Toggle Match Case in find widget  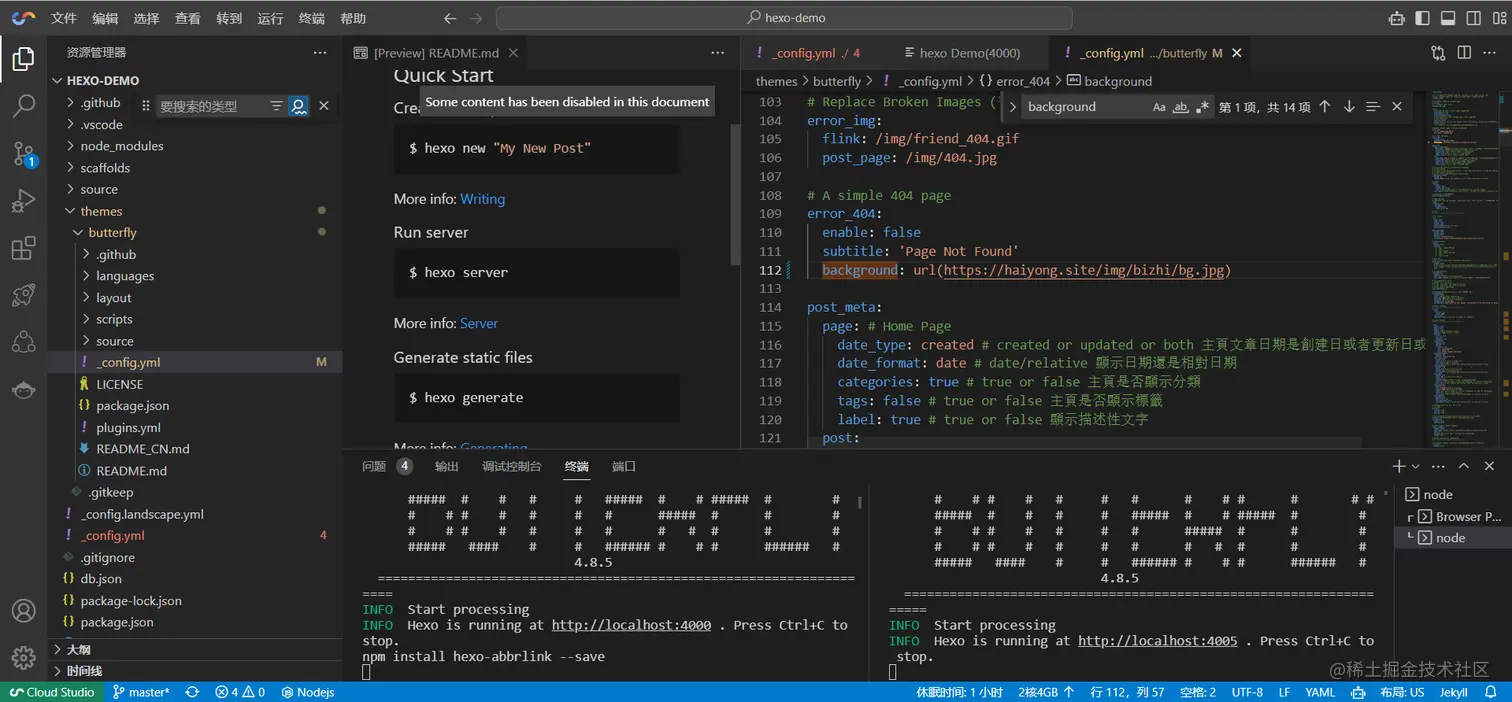click(1159, 107)
